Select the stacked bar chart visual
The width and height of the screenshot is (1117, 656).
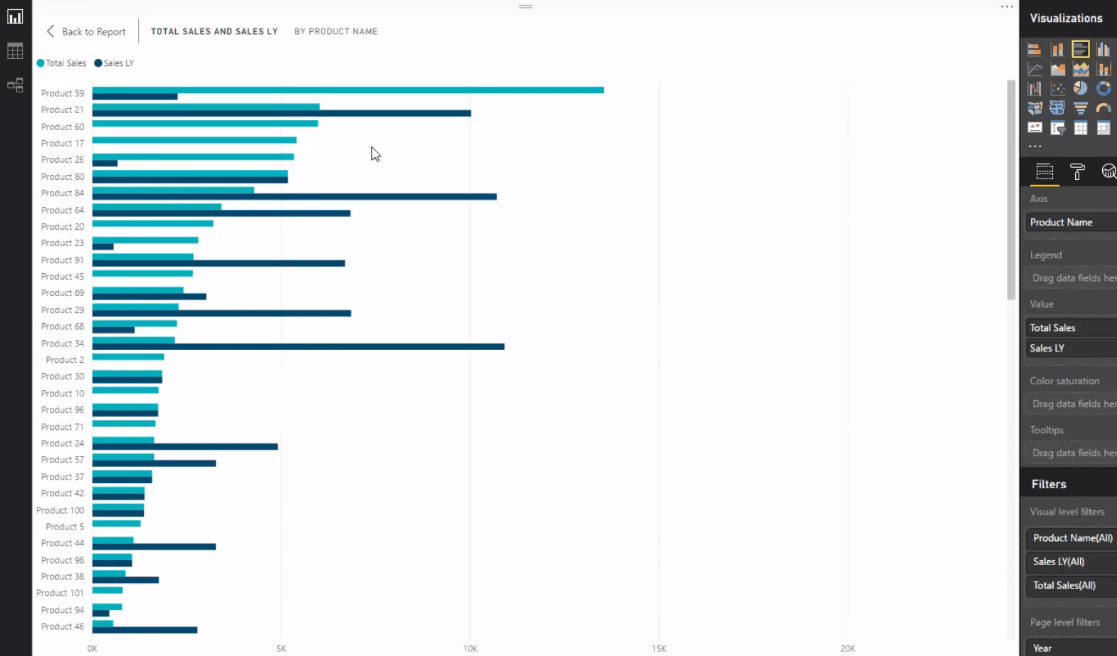[1034, 49]
